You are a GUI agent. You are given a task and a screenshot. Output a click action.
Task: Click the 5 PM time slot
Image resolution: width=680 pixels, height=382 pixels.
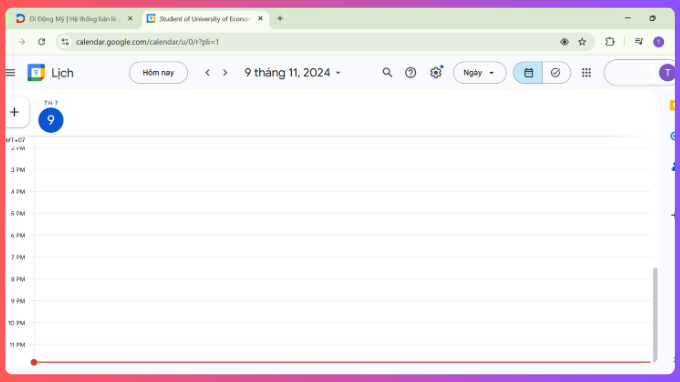(x=343, y=224)
